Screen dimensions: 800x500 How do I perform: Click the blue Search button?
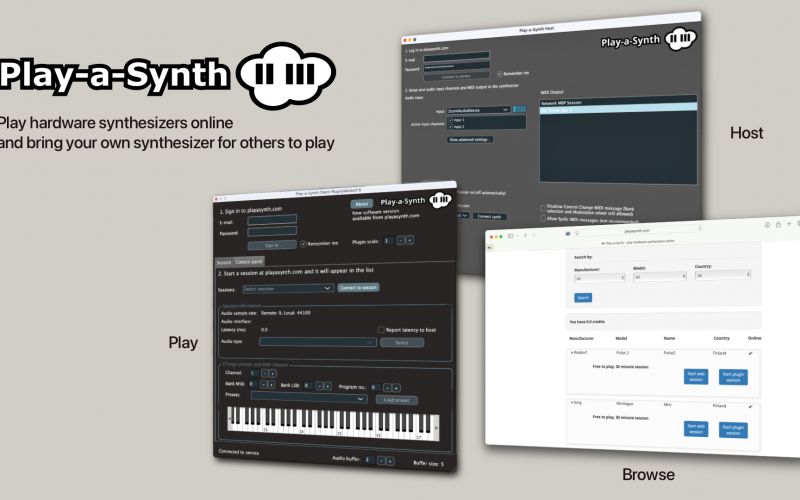click(x=583, y=297)
